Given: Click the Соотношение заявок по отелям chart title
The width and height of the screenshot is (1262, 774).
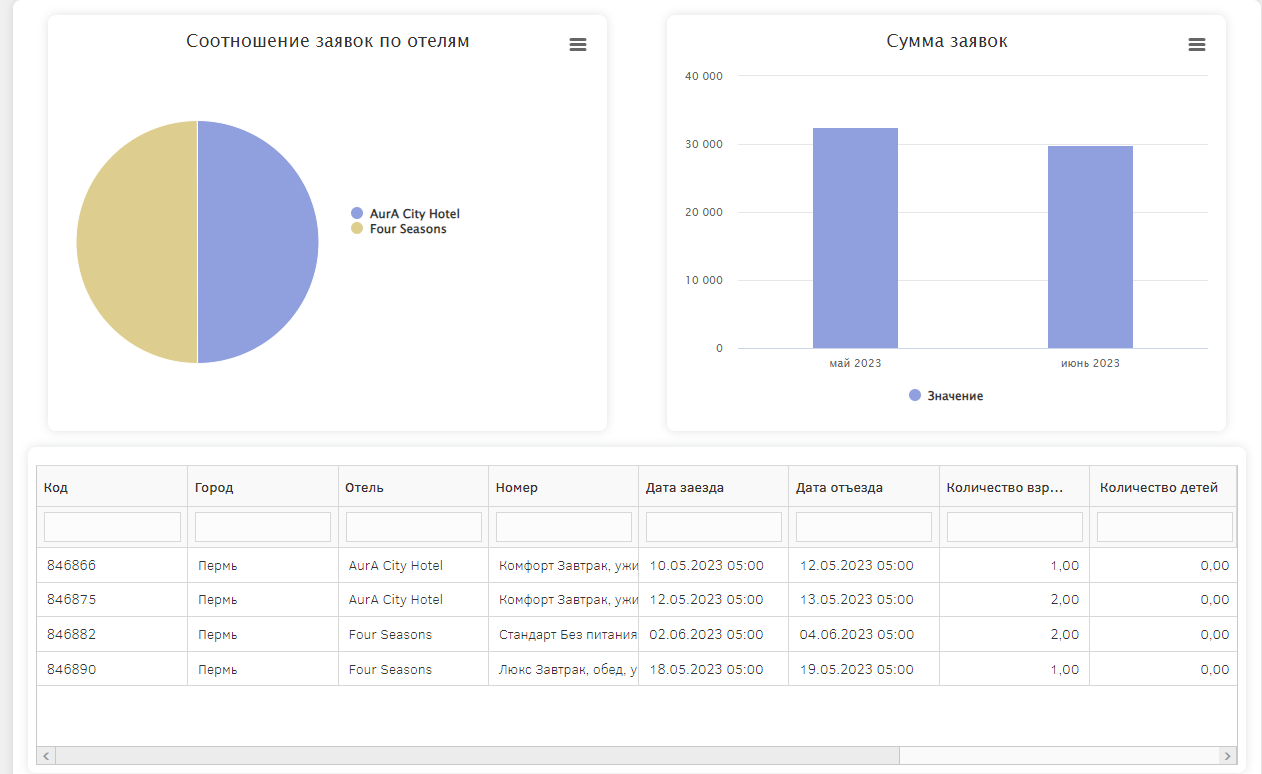Looking at the screenshot, I should pyautogui.click(x=328, y=41).
